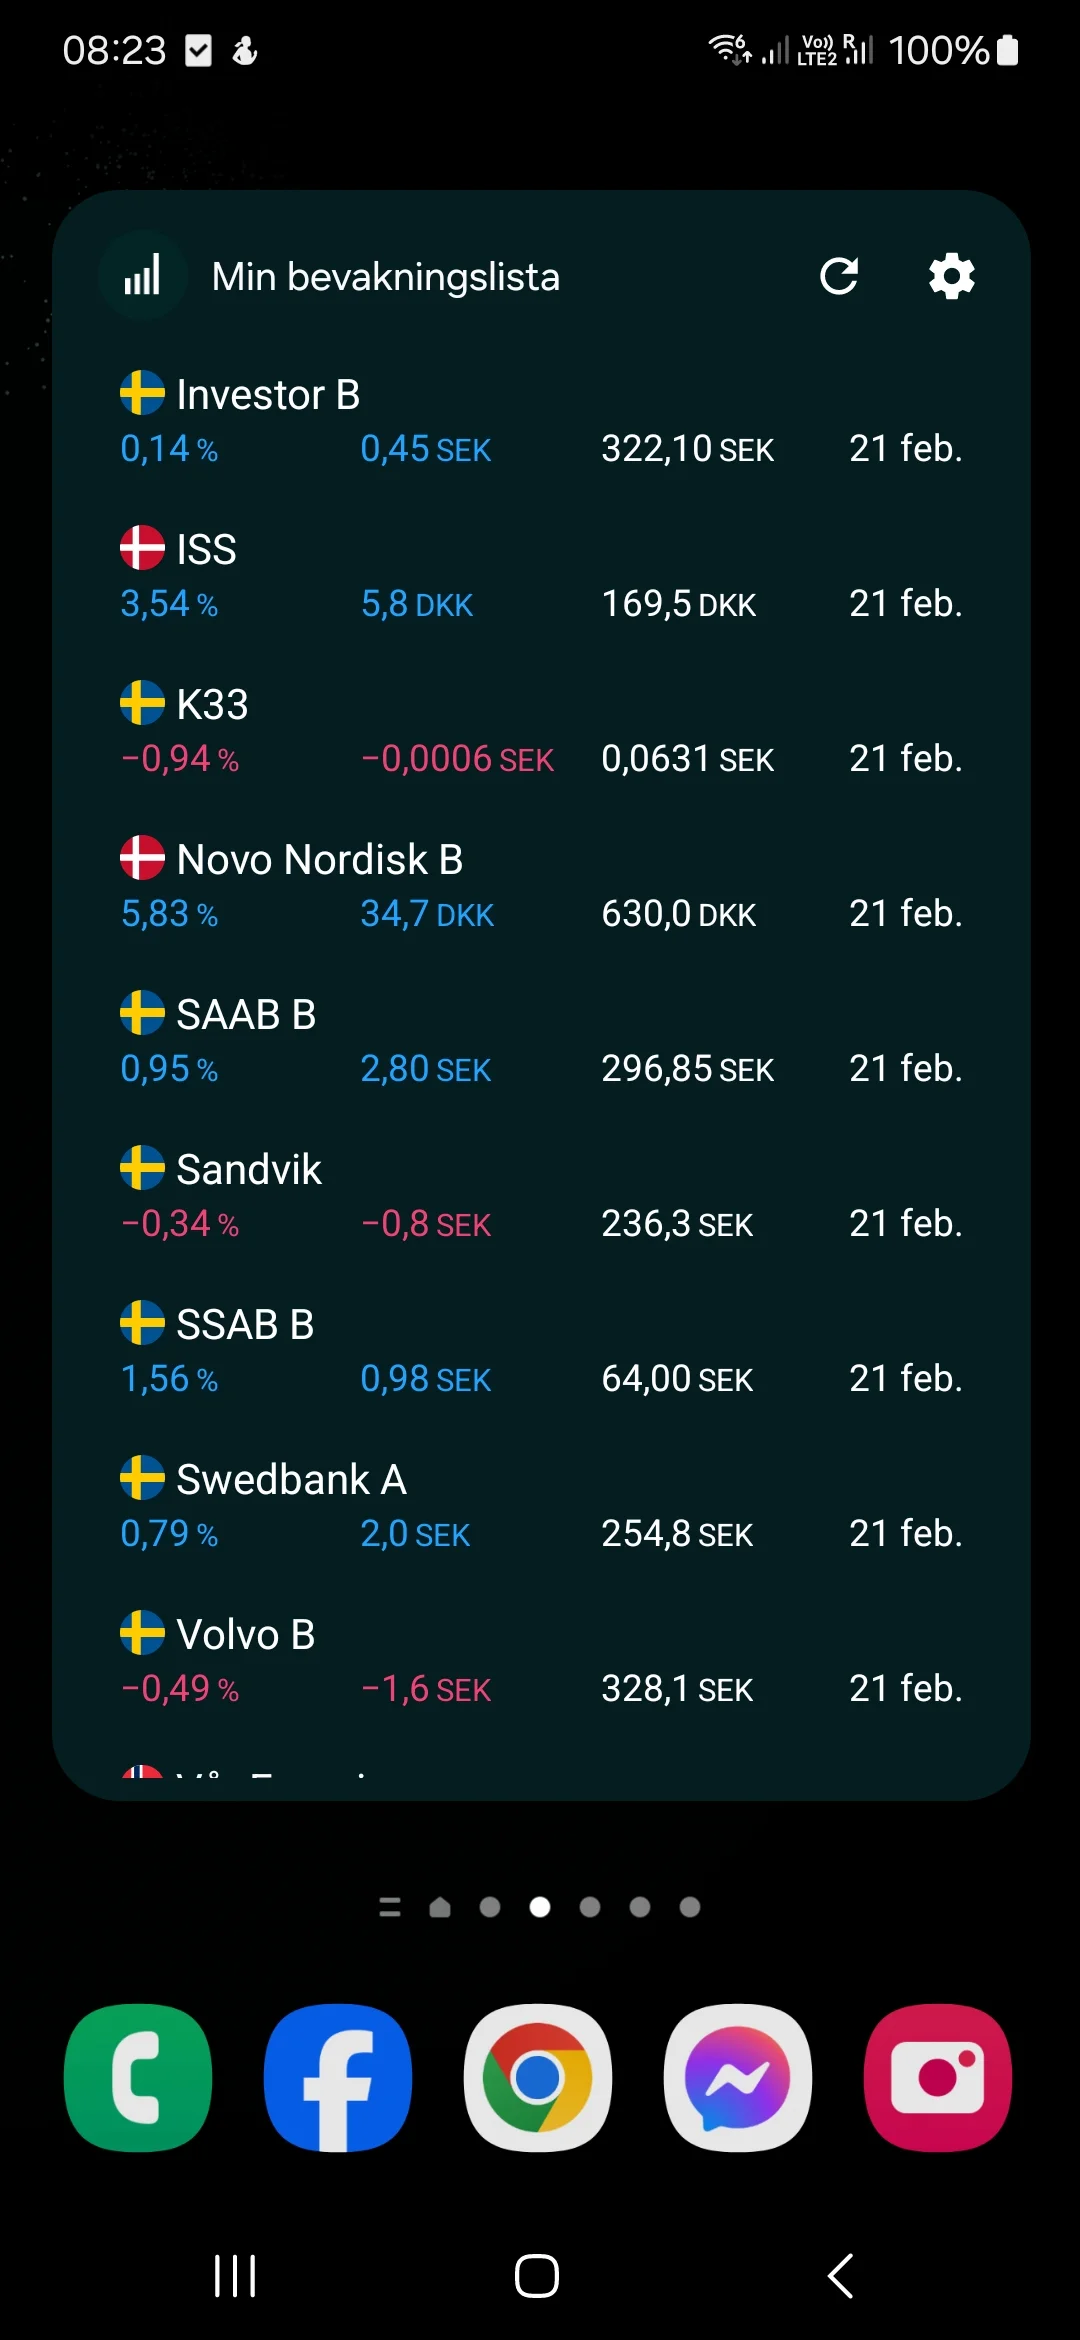Tap the Sandvik stock row
Image resolution: width=1080 pixels, height=2340 pixels.
(x=540, y=1195)
